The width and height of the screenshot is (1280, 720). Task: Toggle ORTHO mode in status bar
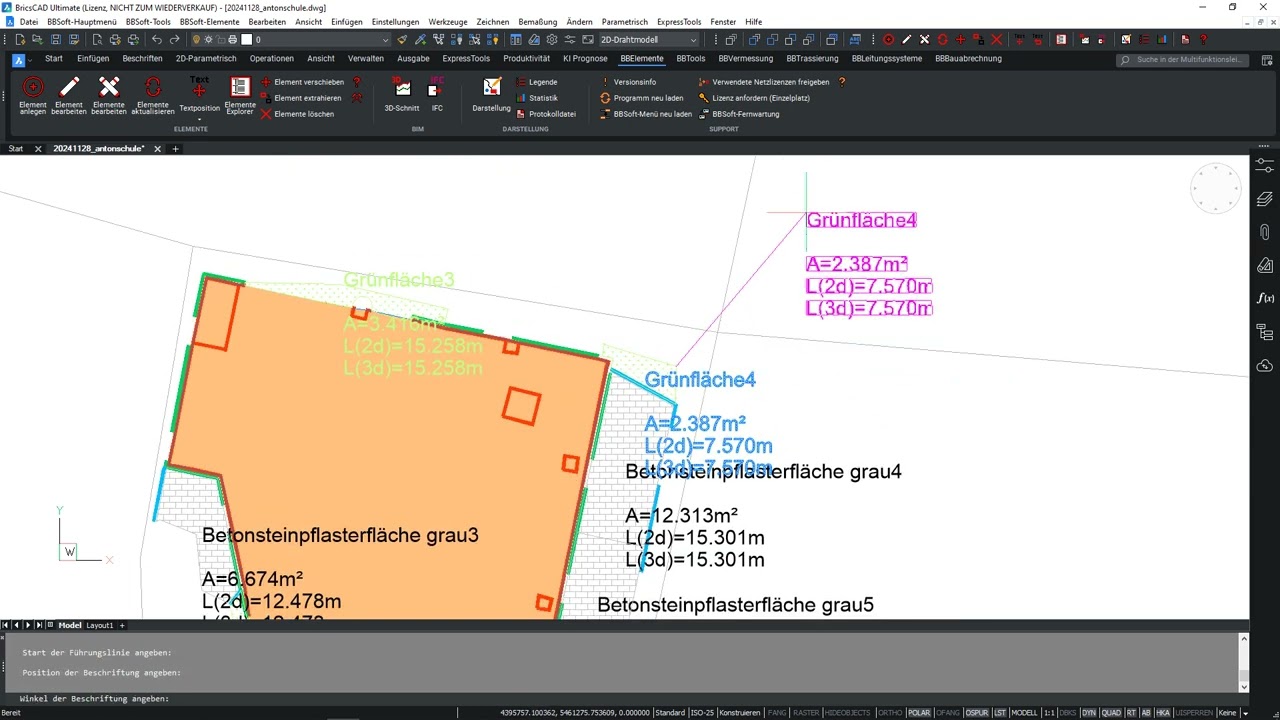point(889,713)
